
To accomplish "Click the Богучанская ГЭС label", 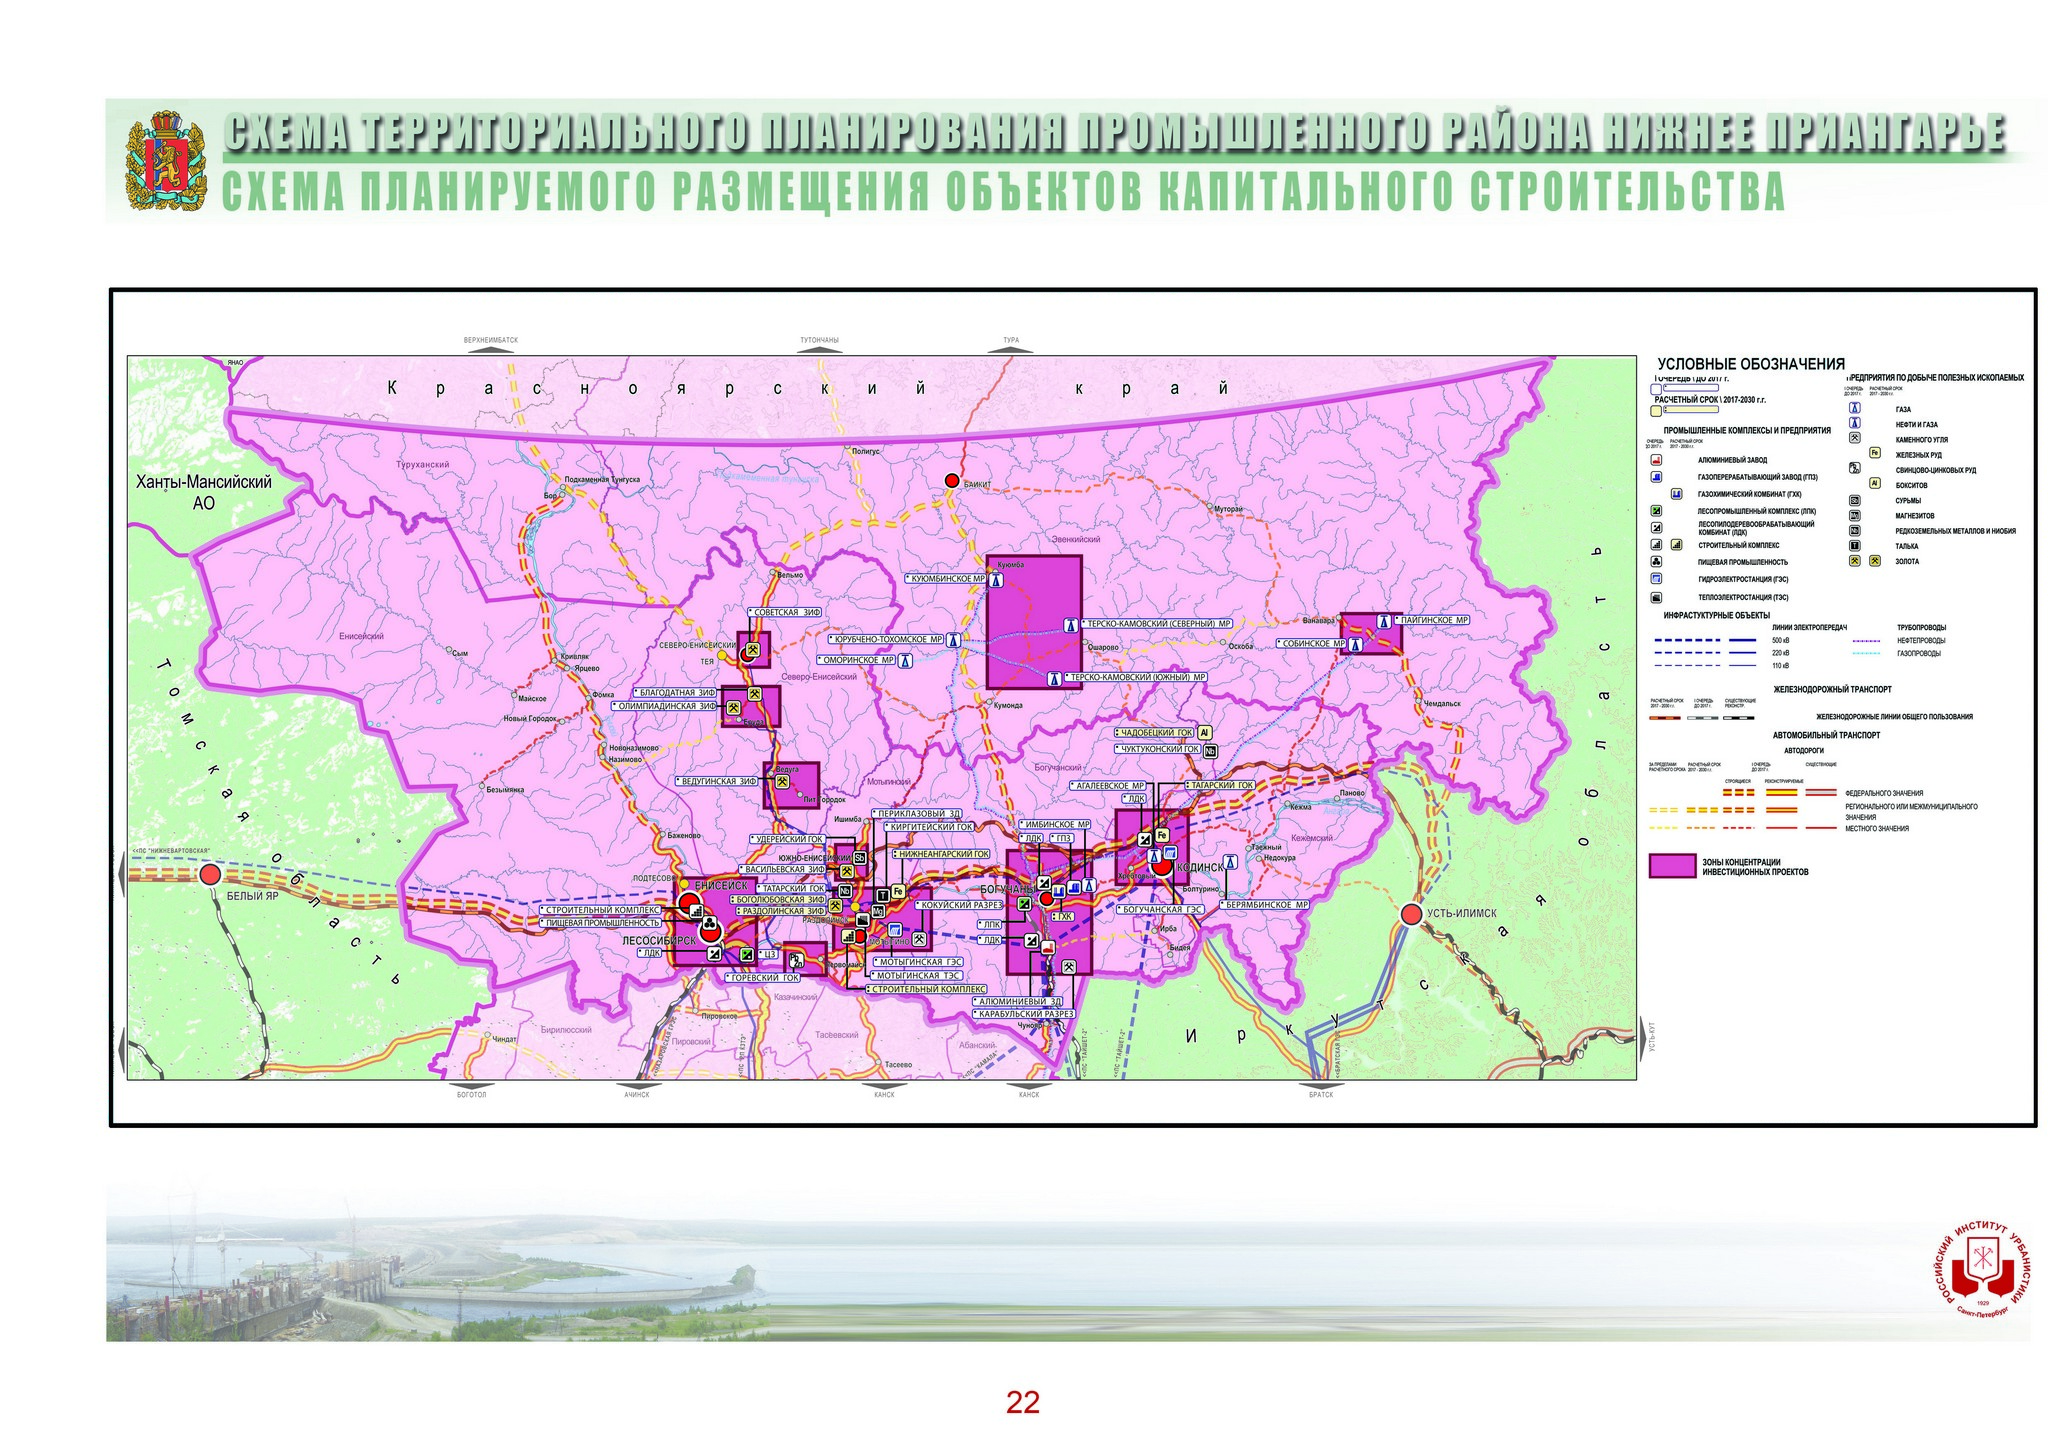I will 1161,910.
